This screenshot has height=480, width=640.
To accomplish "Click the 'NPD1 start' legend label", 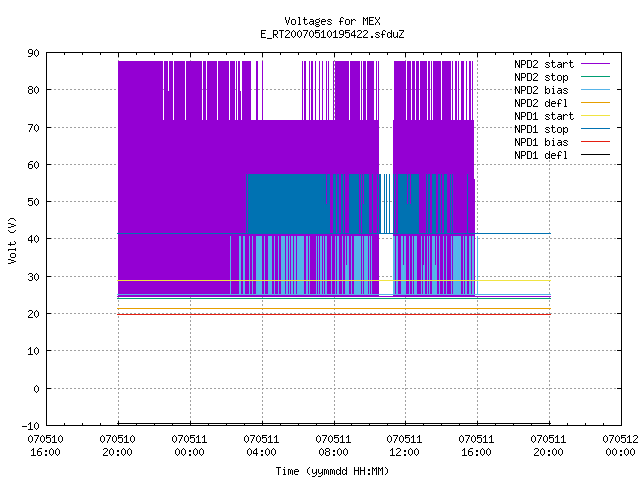I will point(544,116).
